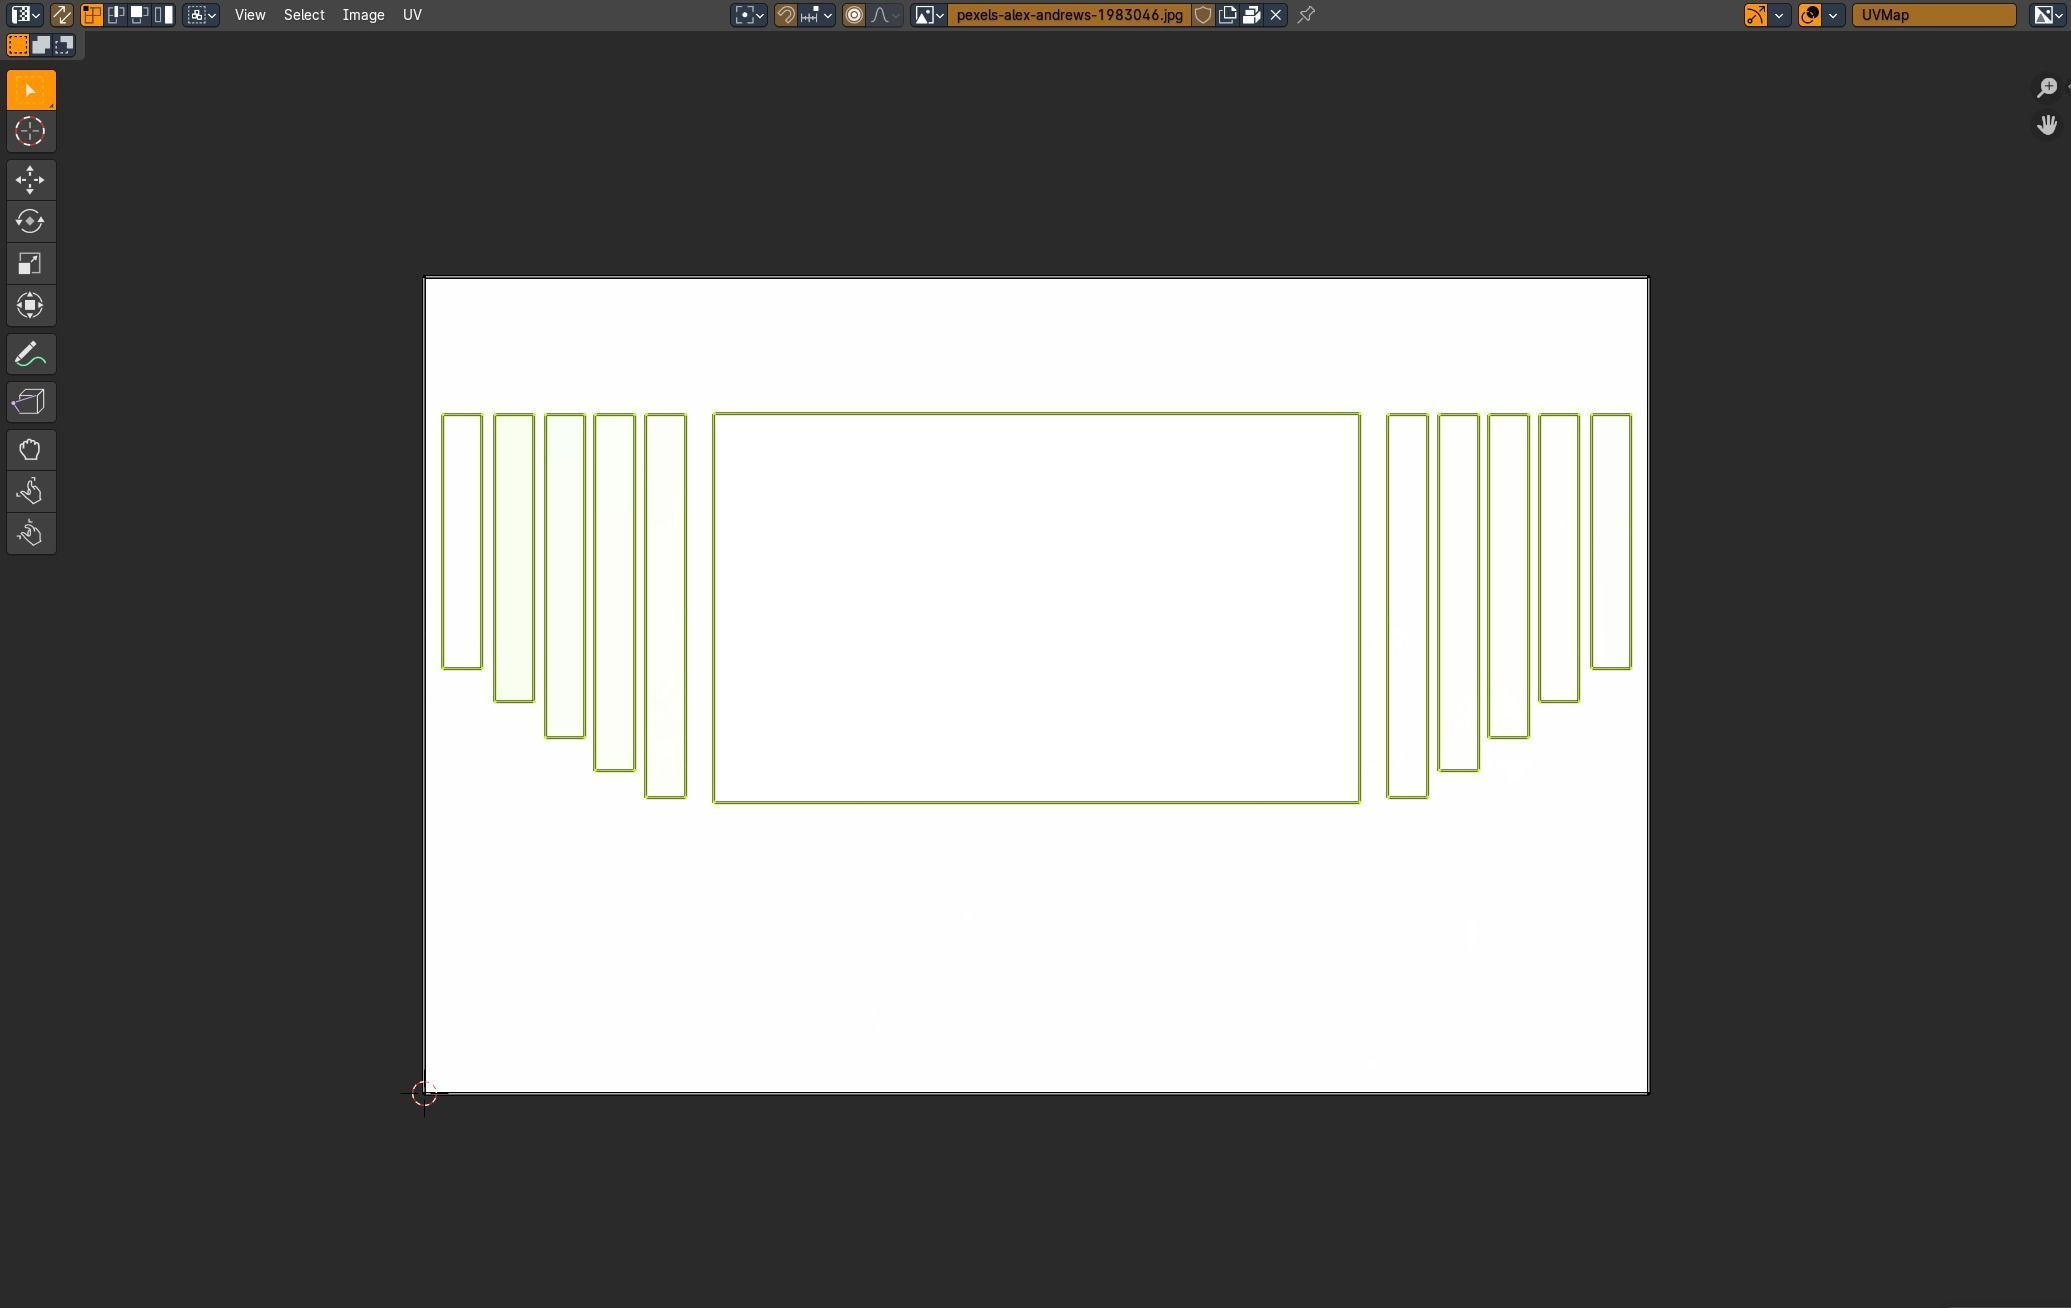Image resolution: width=2071 pixels, height=1308 pixels.
Task: Select the Cursor tool in the toolbar
Action: (30, 131)
